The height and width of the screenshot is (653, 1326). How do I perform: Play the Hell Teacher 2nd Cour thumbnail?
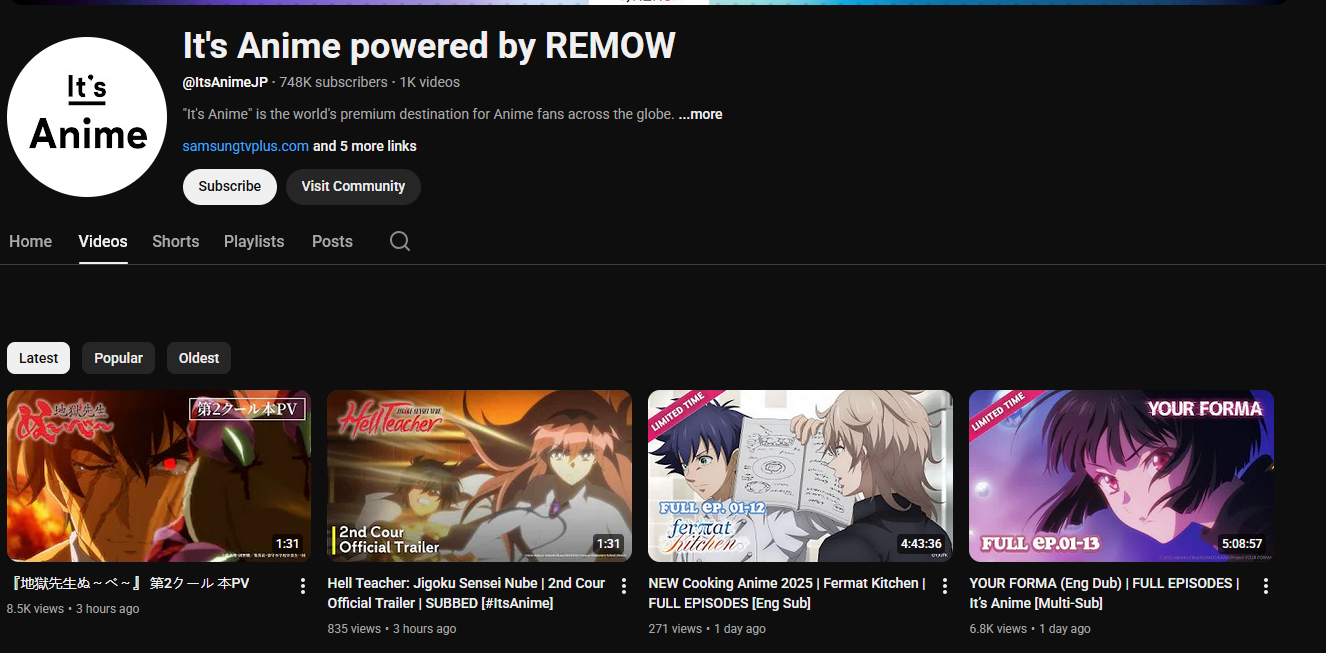click(480, 476)
